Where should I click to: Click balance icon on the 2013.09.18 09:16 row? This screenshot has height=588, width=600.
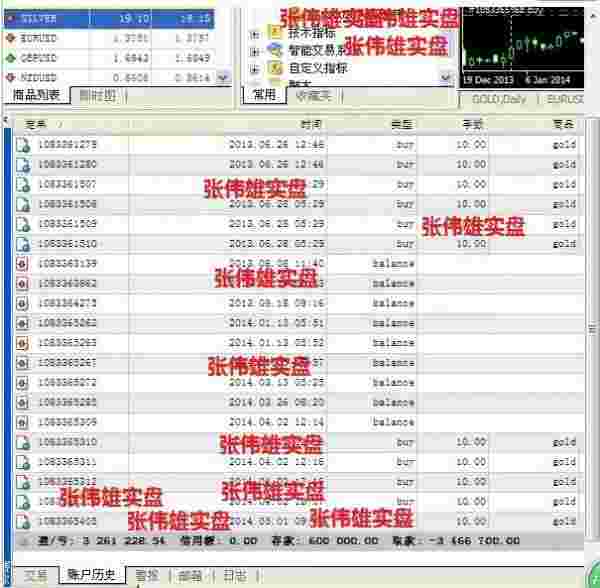tap(22, 303)
